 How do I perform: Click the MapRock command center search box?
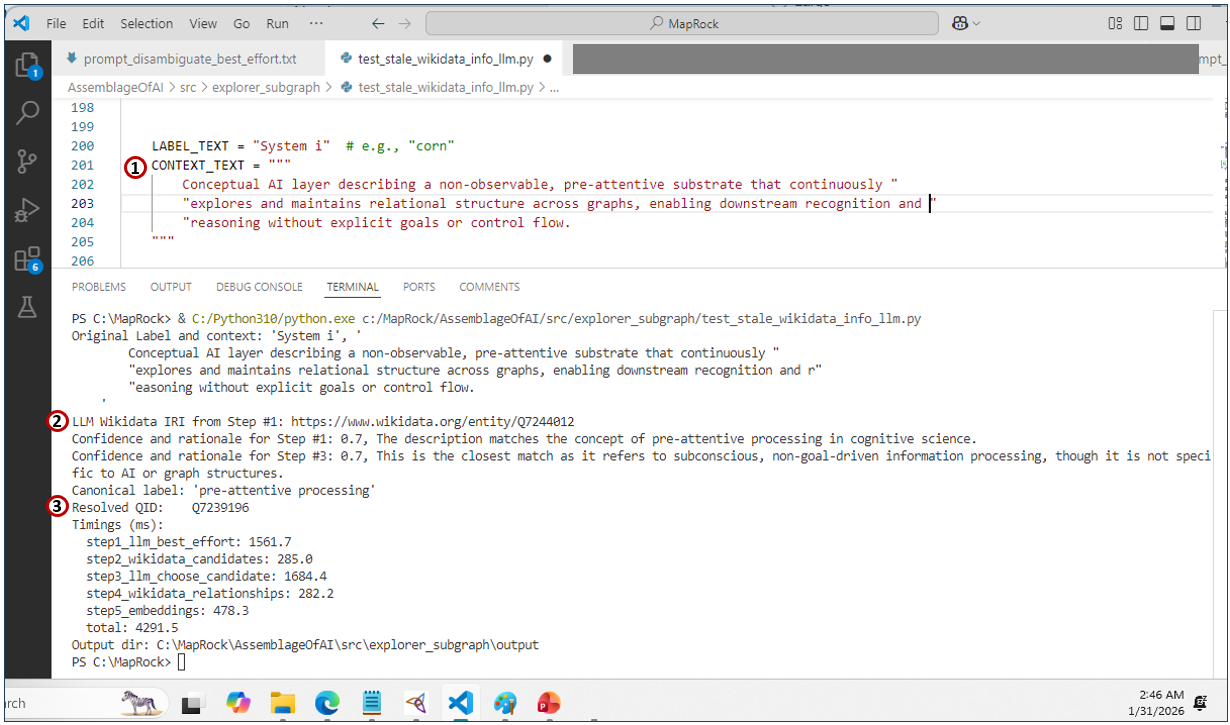pyautogui.click(x=682, y=23)
